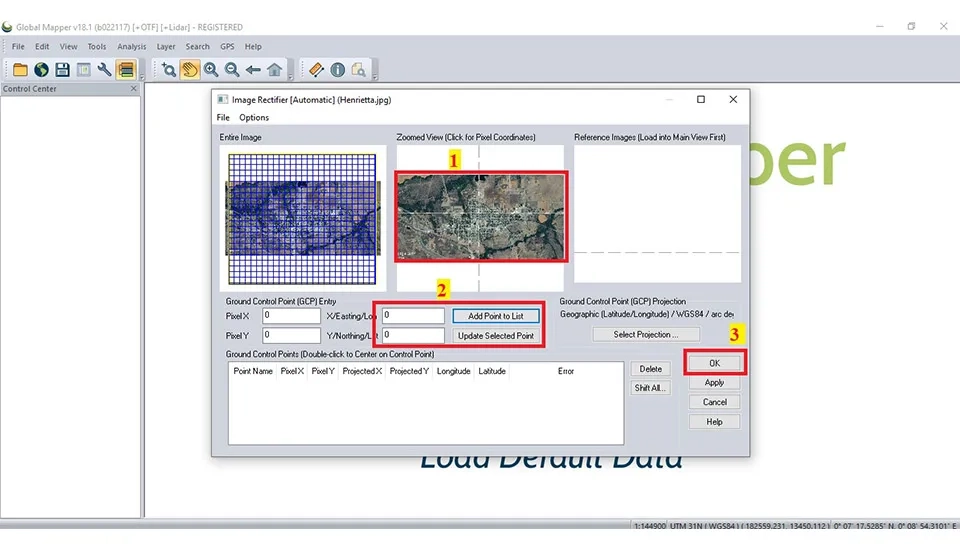Viewport: 960px width, 548px height.
Task: Open the Options menu in Image Rectifier
Action: (254, 118)
